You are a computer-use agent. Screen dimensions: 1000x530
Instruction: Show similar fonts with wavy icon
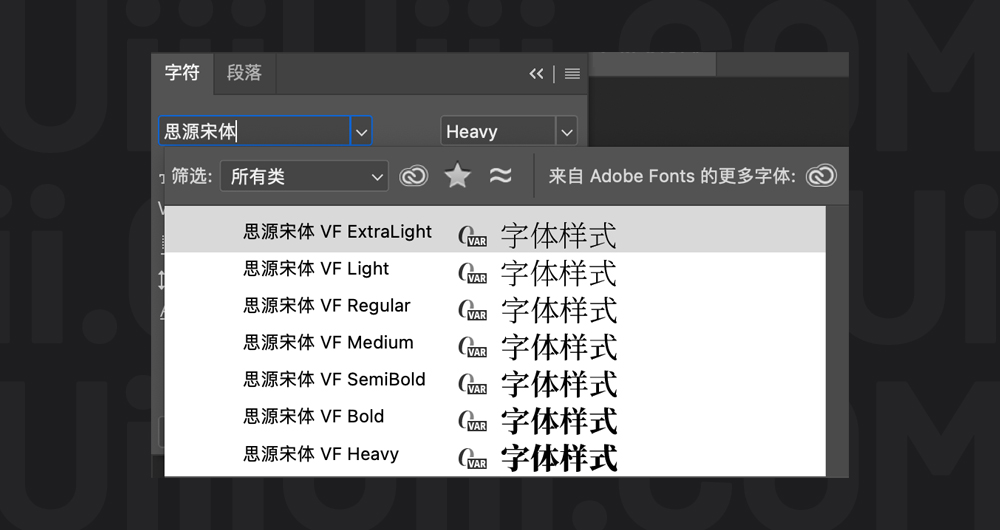point(501,175)
